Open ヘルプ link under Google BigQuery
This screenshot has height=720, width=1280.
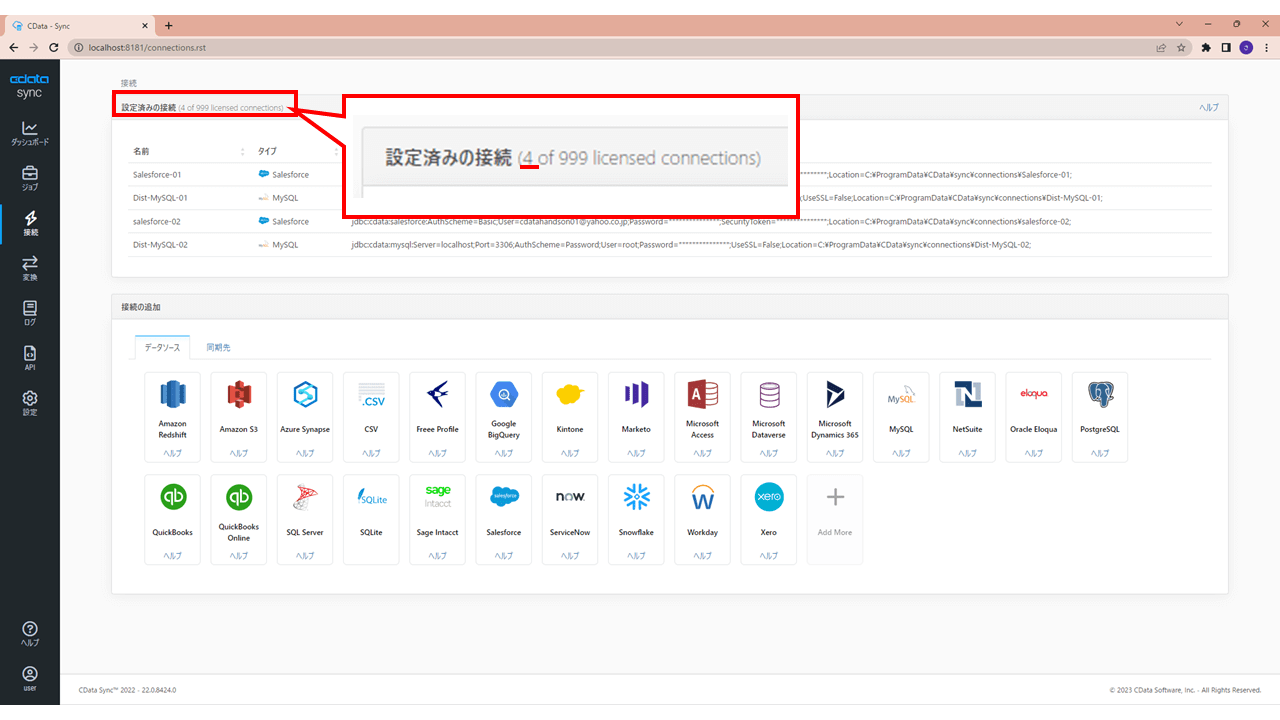click(504, 453)
